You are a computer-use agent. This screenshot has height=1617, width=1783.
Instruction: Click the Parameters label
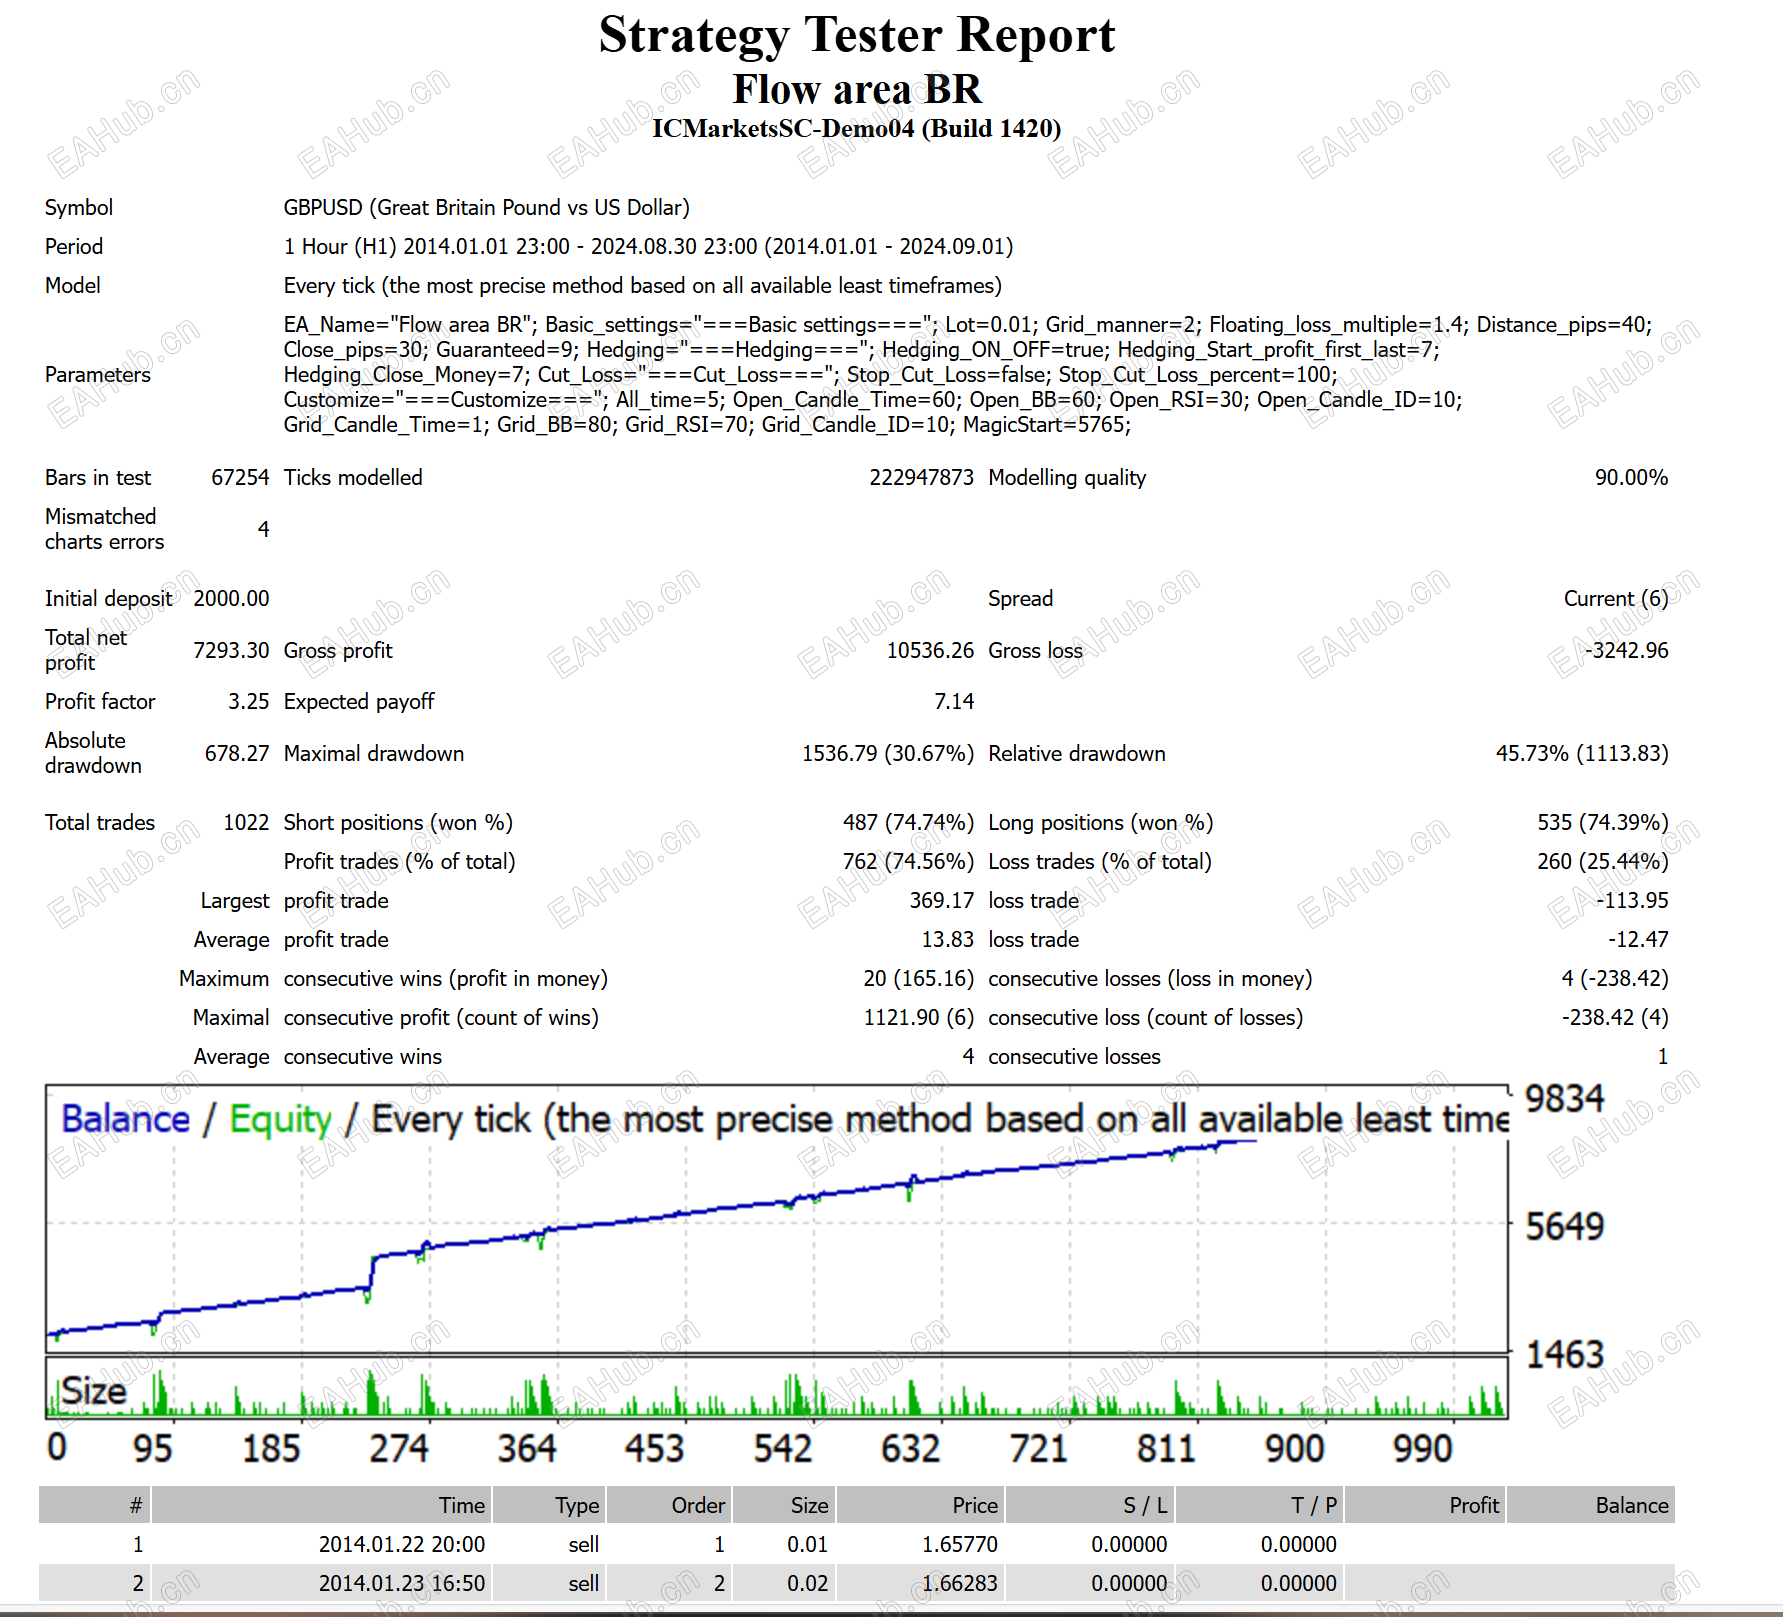pos(98,374)
